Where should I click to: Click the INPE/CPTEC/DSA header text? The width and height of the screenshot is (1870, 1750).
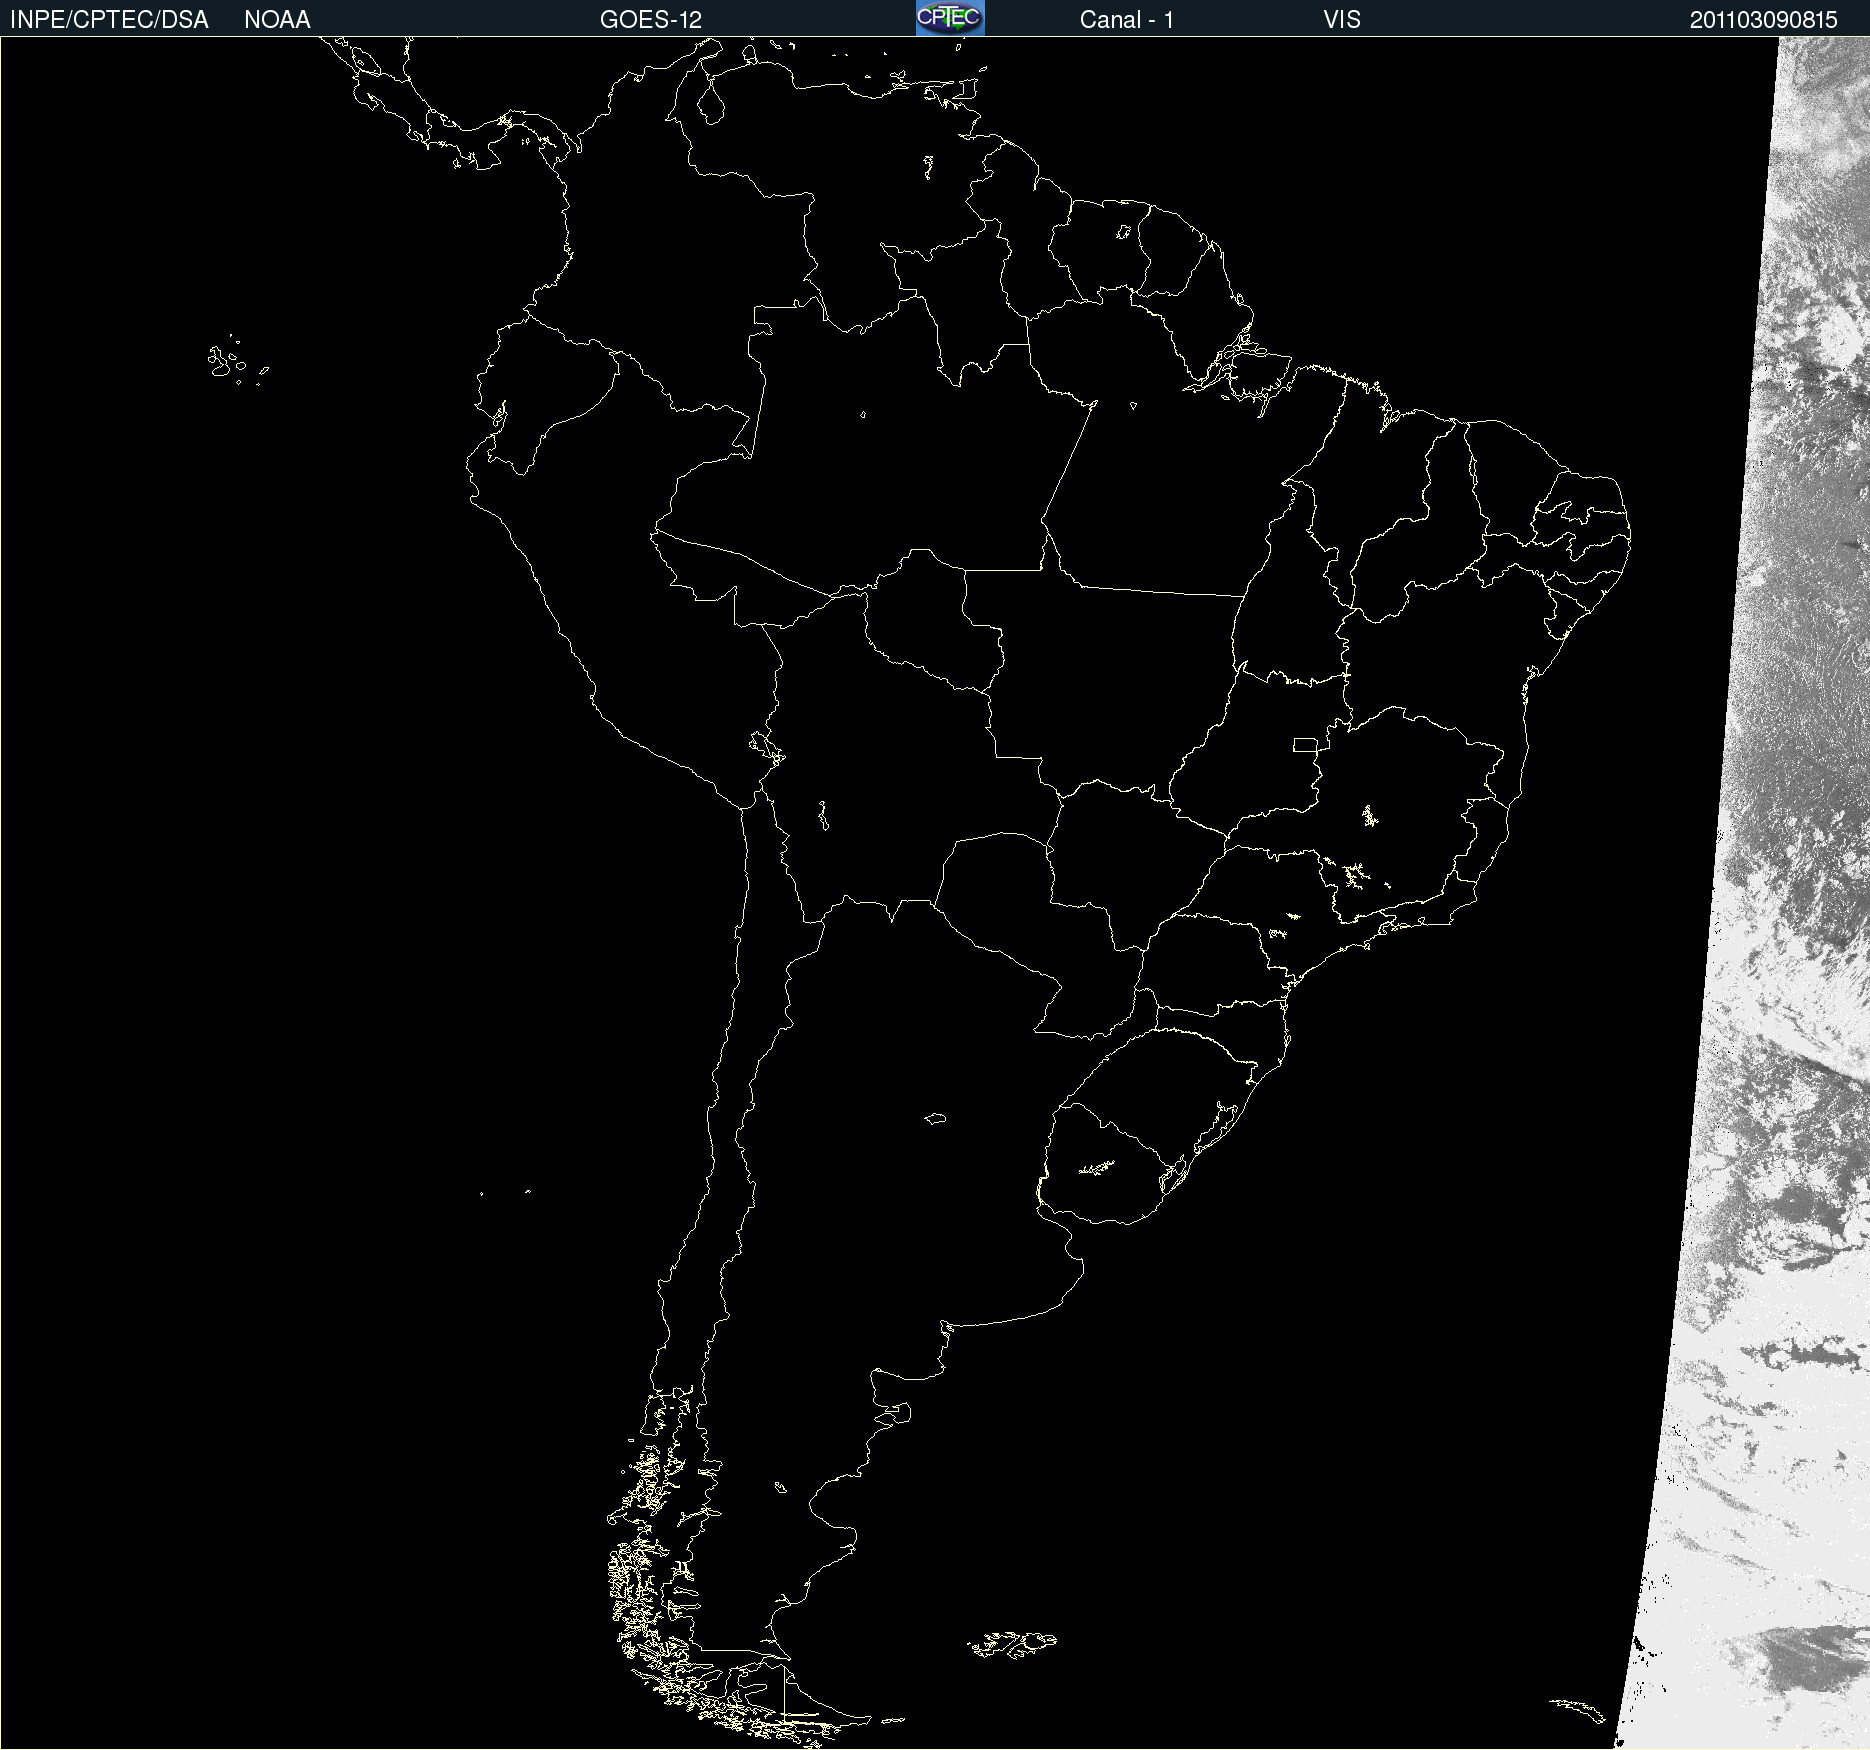click(109, 20)
